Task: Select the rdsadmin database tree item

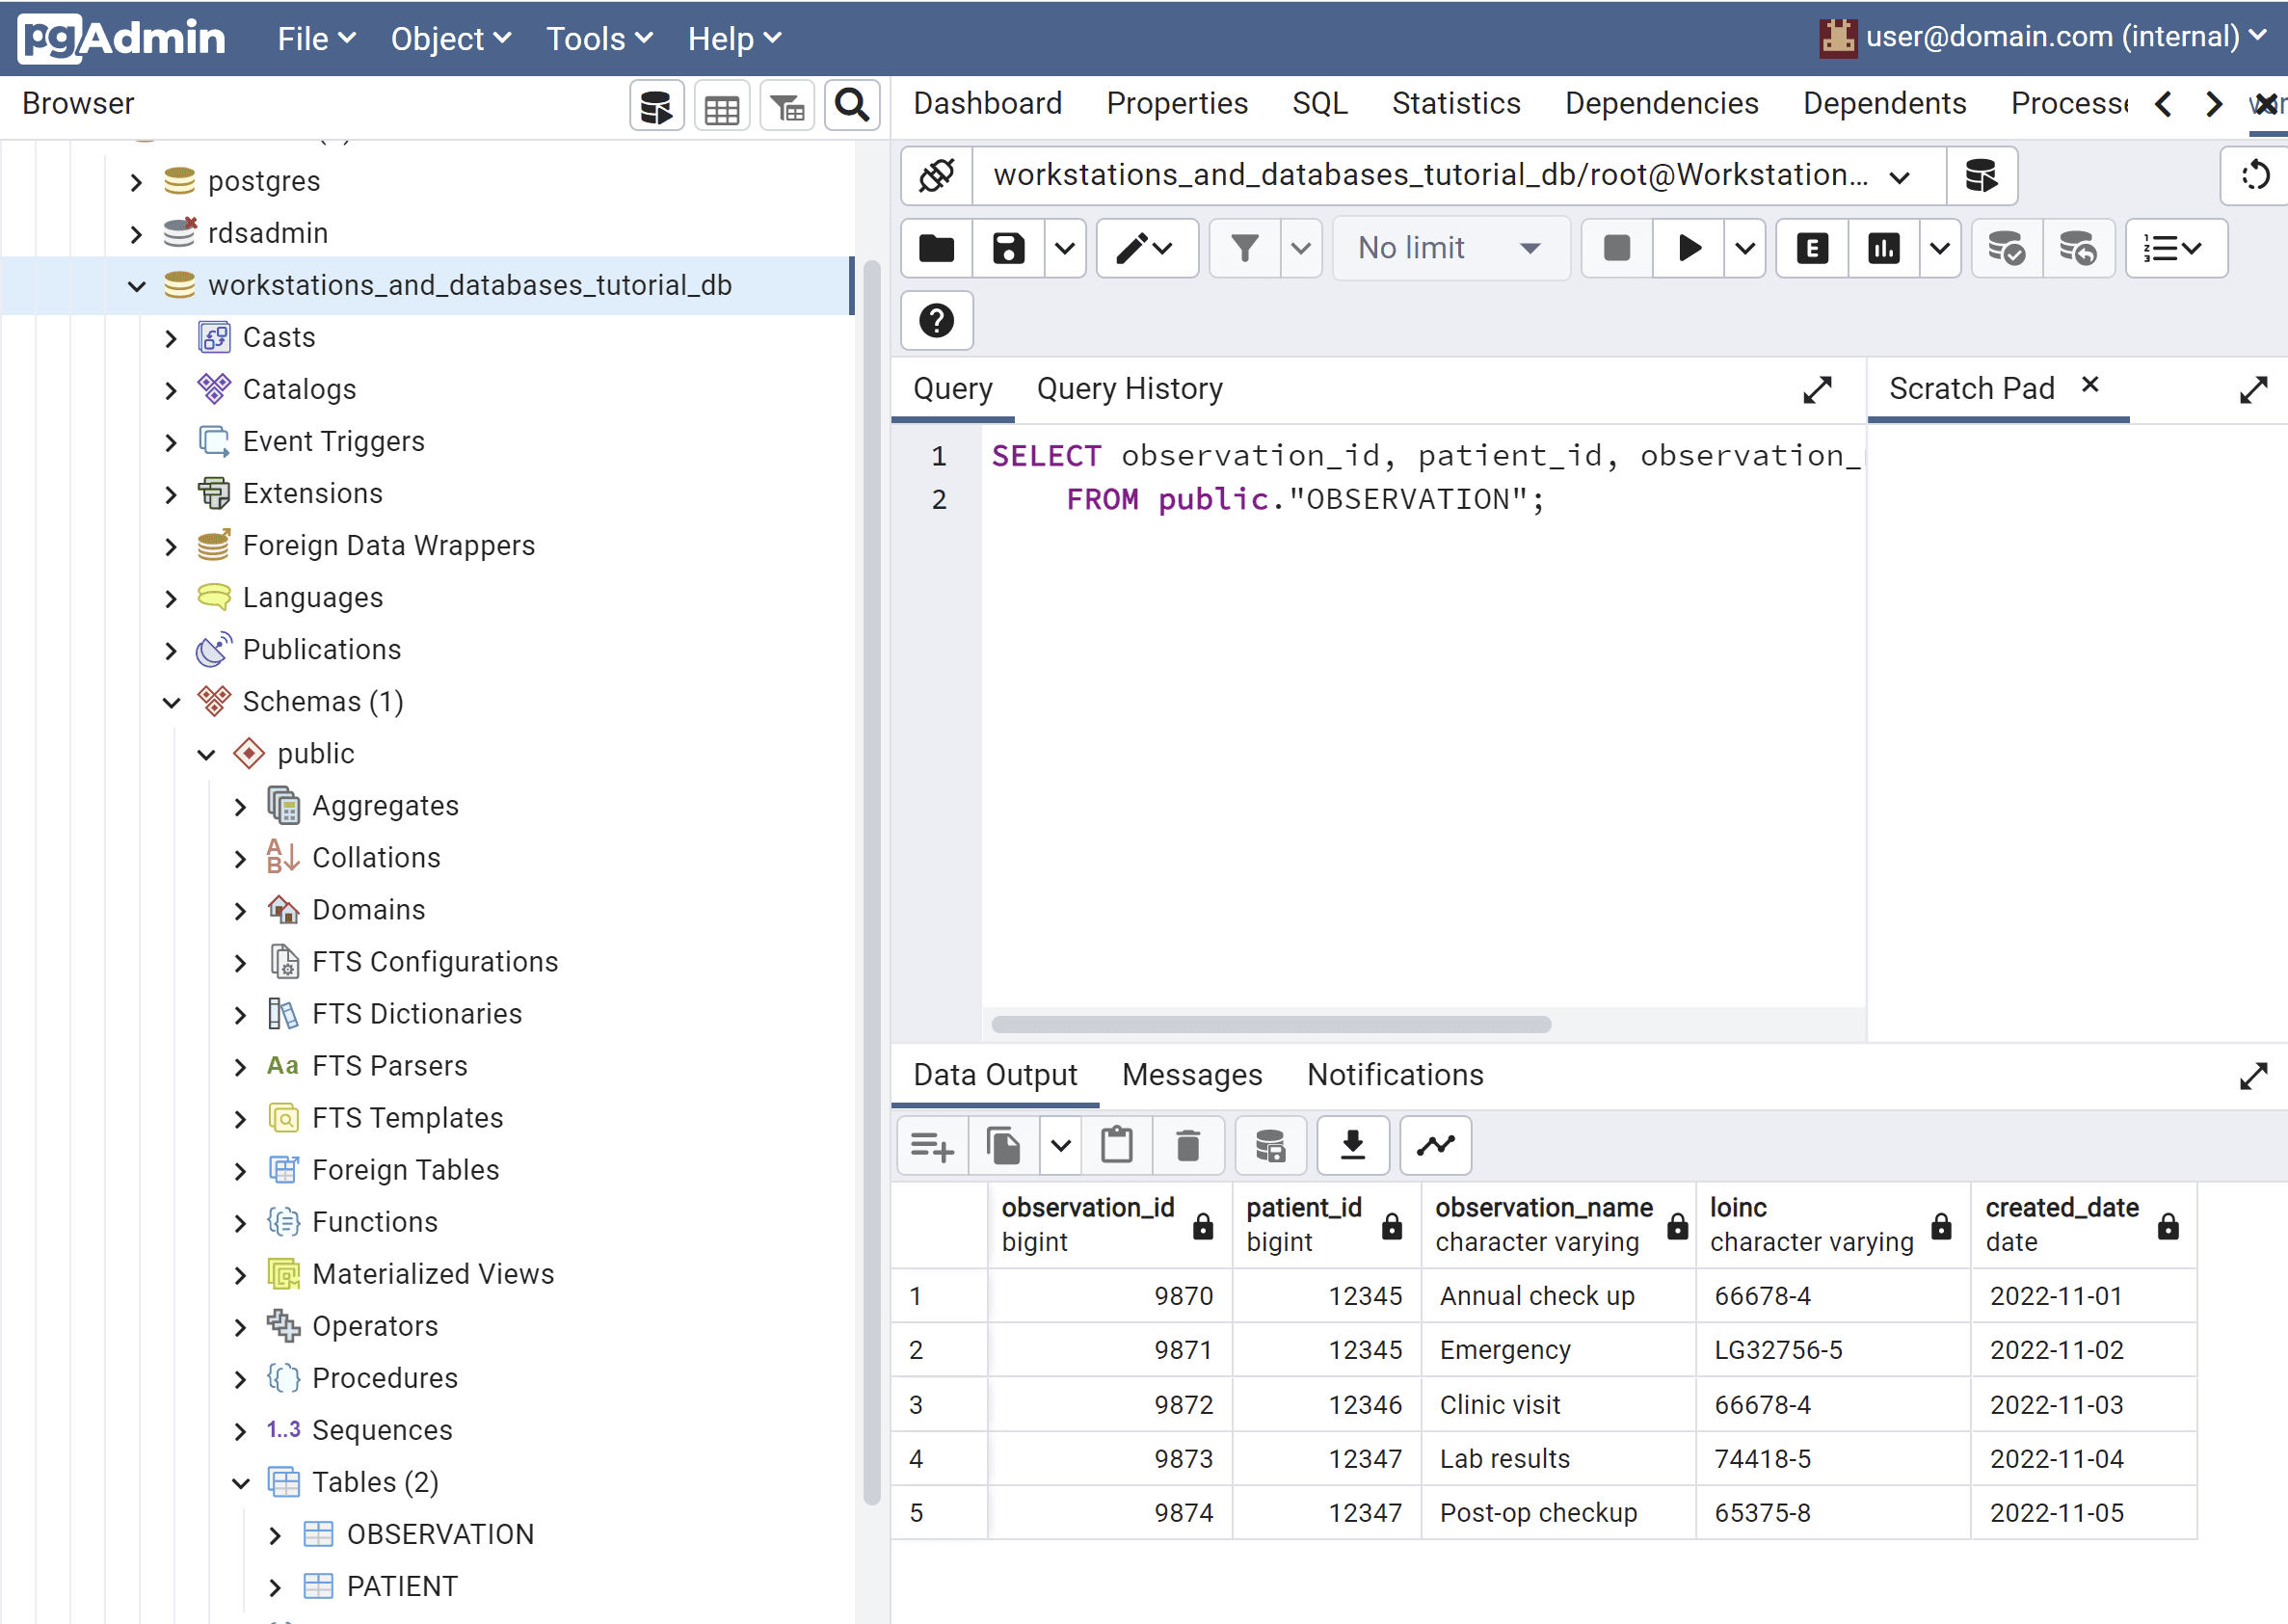Action: (x=267, y=233)
